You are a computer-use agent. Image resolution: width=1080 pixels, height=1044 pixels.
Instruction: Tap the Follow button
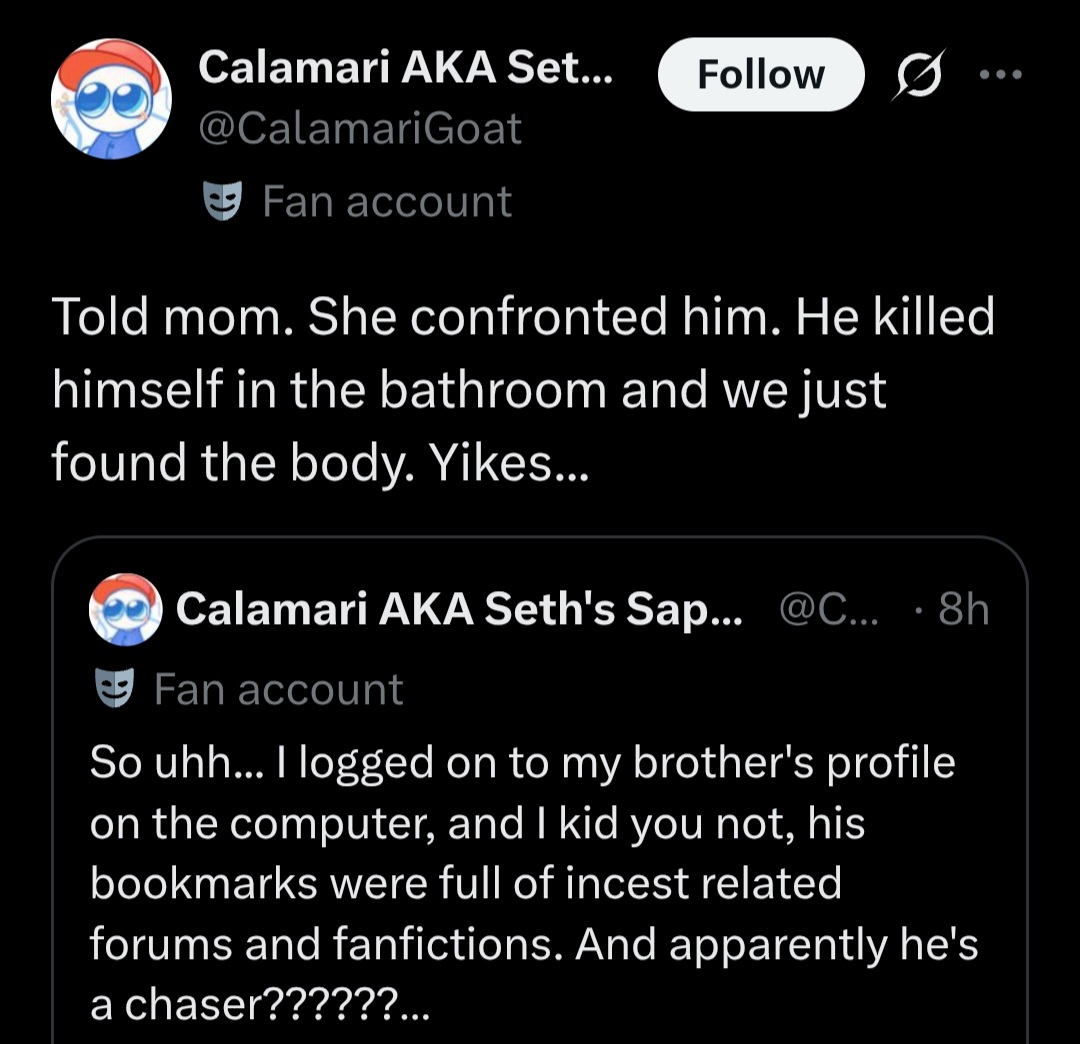[x=760, y=74]
